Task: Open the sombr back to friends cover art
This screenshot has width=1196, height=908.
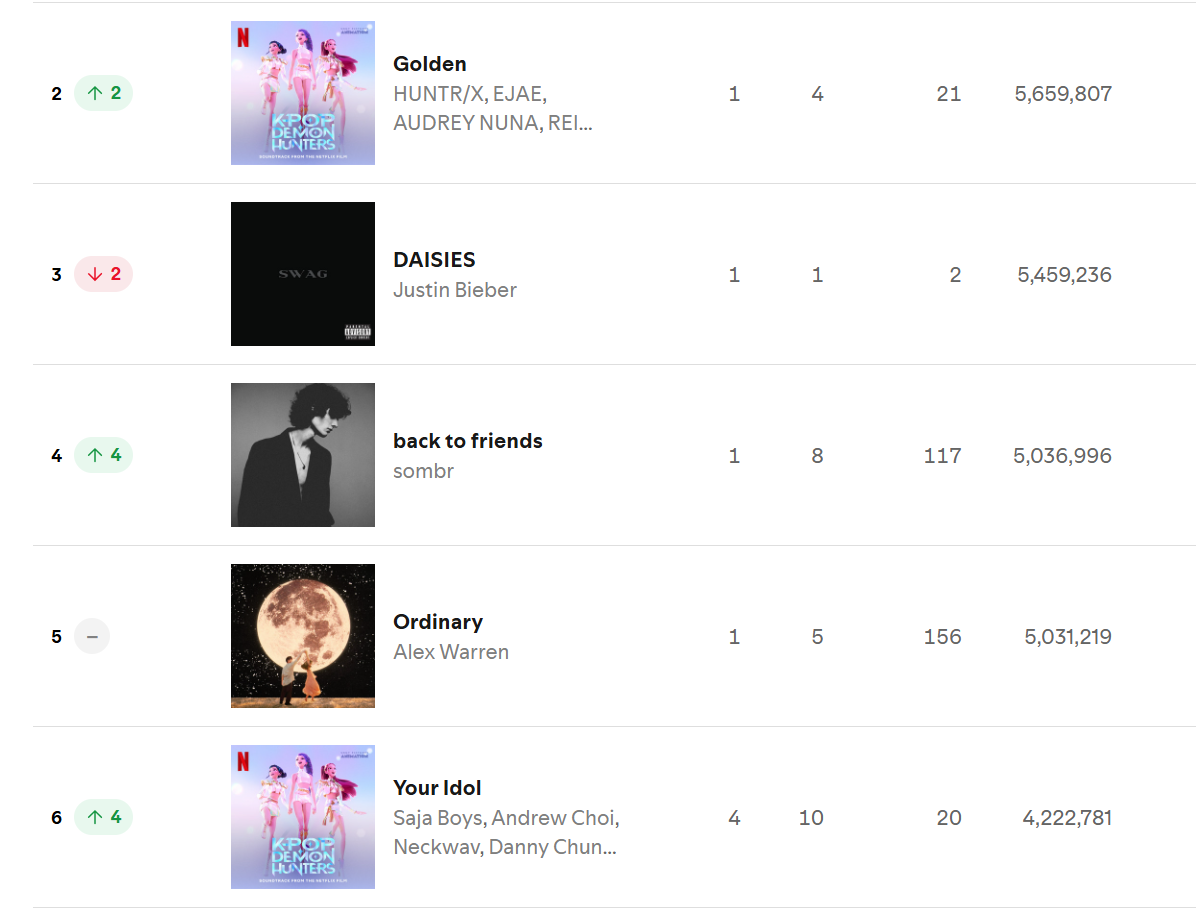Action: [x=303, y=455]
